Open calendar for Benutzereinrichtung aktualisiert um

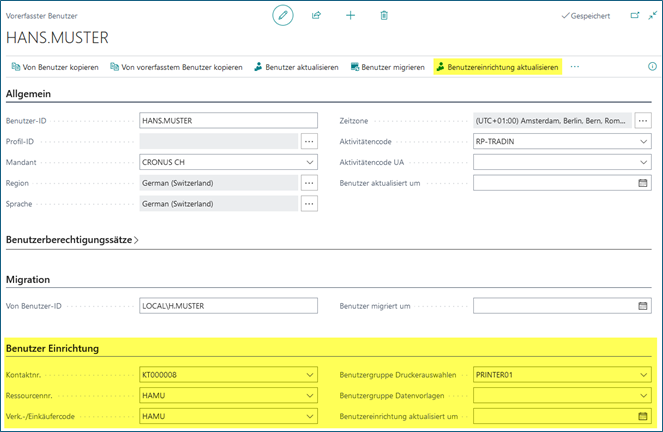(643, 415)
